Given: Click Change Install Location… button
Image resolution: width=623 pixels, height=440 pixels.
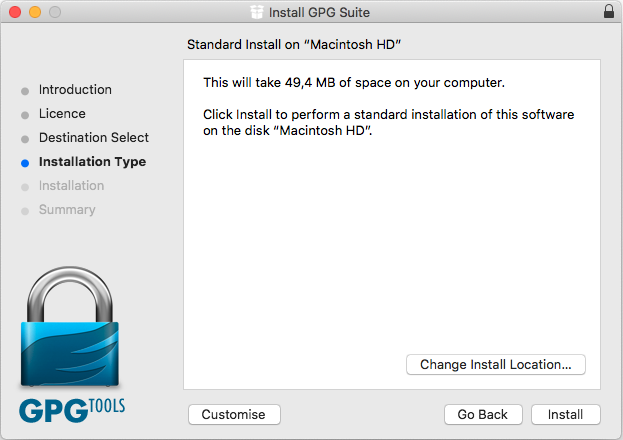Looking at the screenshot, I should point(495,364).
